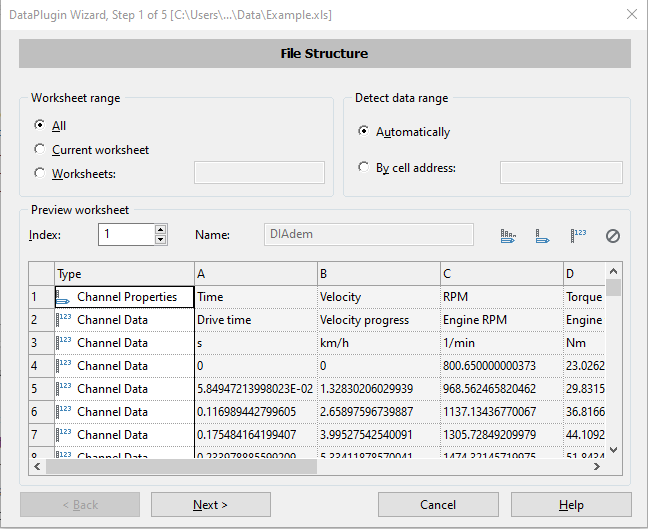The image size is (648, 529).
Task: Increase the worksheet Index with up arrow
Action: click(160, 229)
